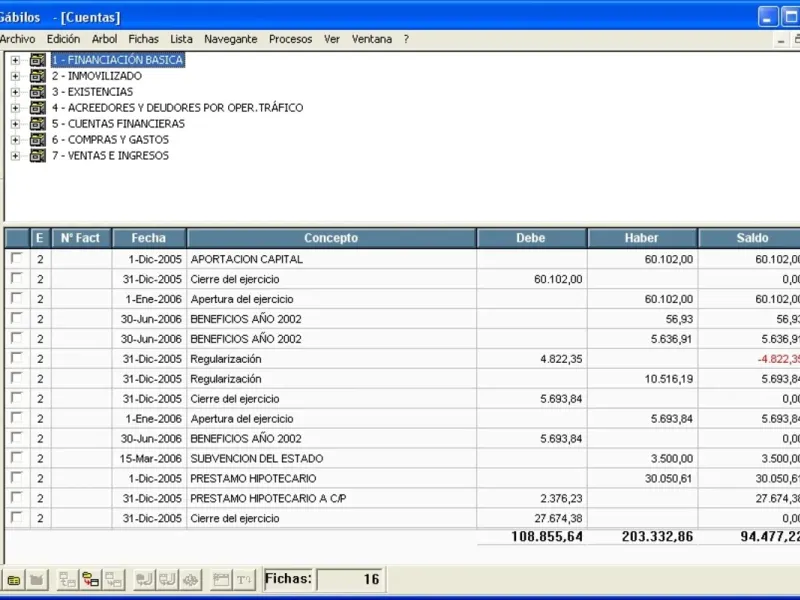Open the Ver menu
Image resolution: width=800 pixels, height=600 pixels.
[x=332, y=39]
